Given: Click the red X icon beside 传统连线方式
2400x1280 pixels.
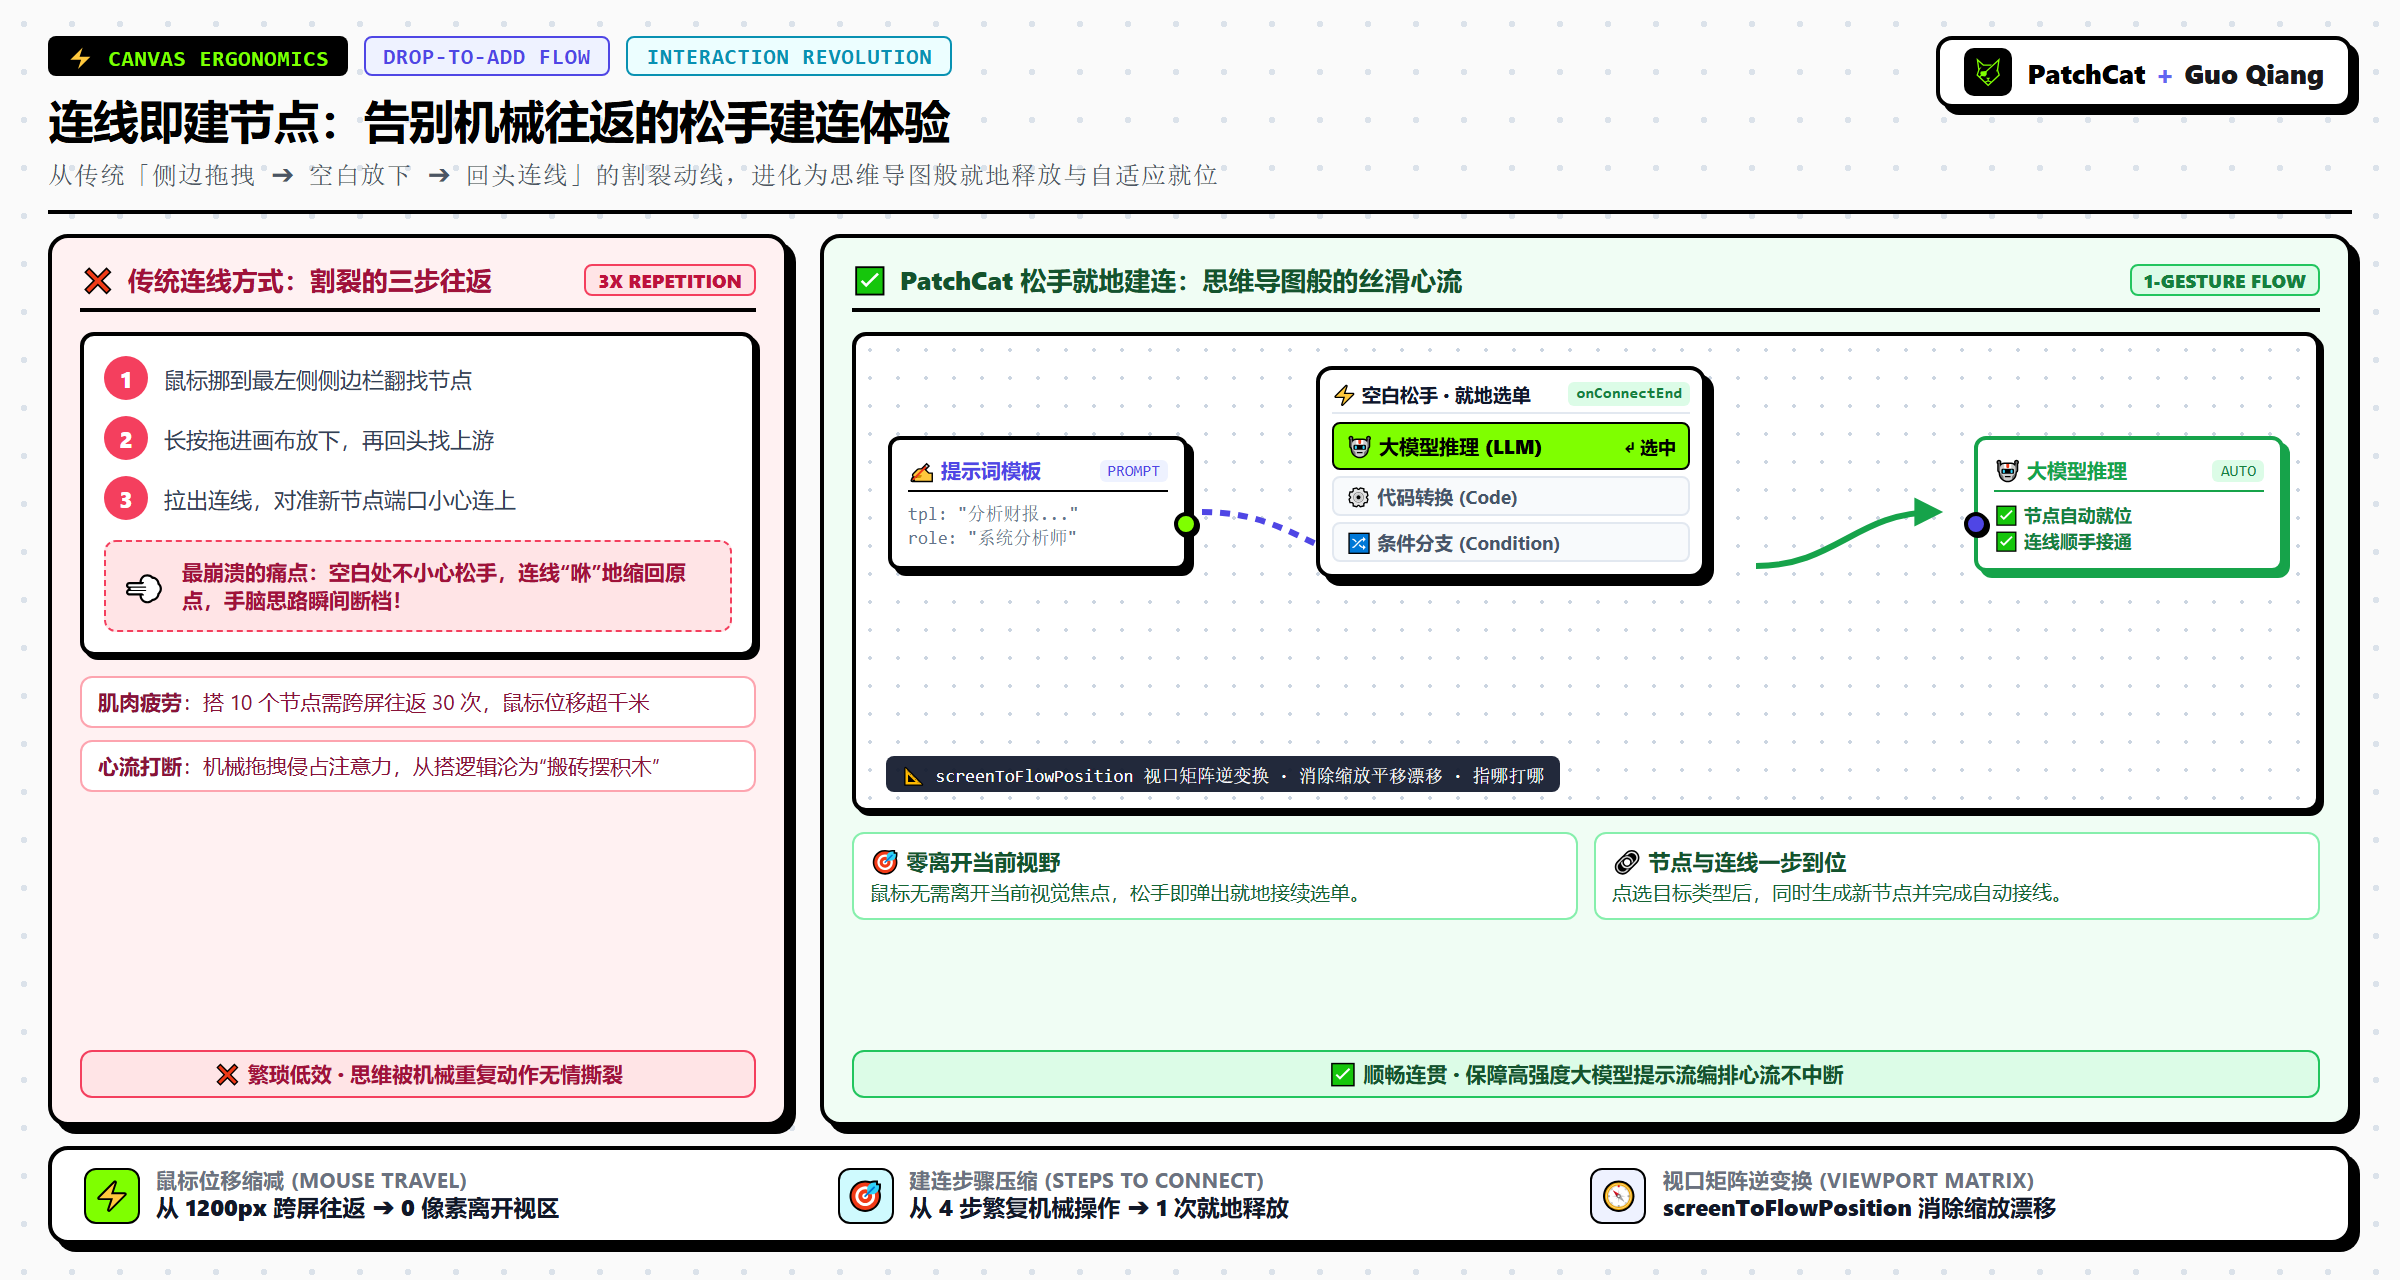Looking at the screenshot, I should point(98,281).
